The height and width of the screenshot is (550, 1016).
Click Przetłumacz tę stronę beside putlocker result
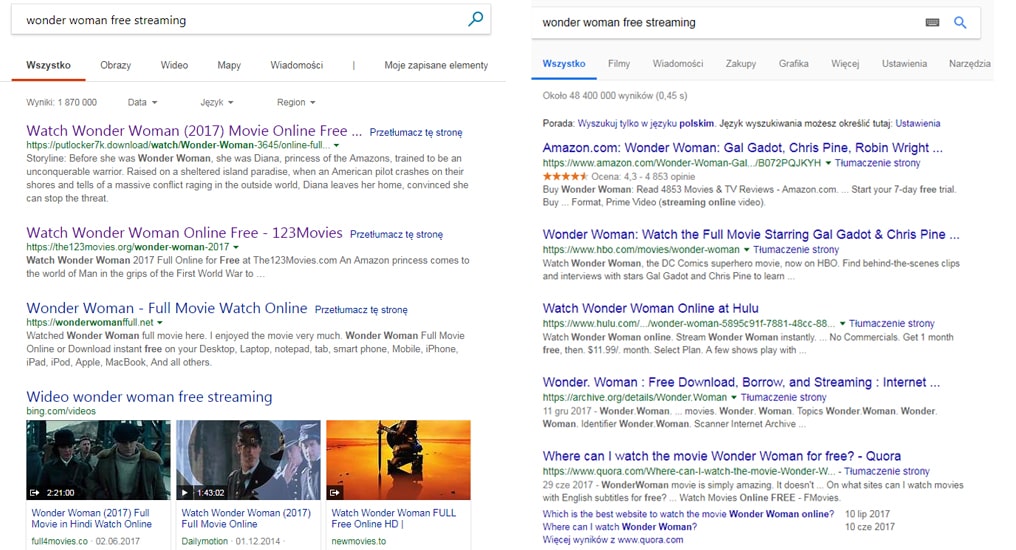click(x=416, y=133)
